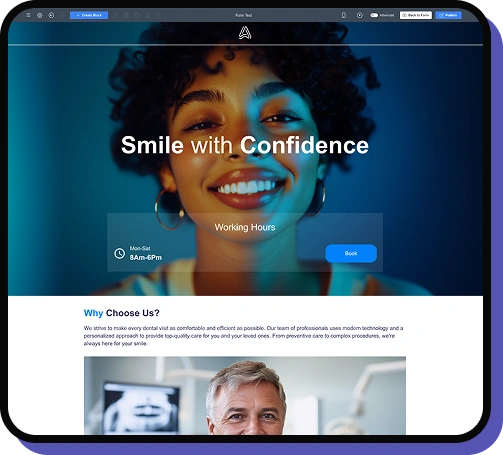Click the redo icon beside Create Block

[62, 15]
